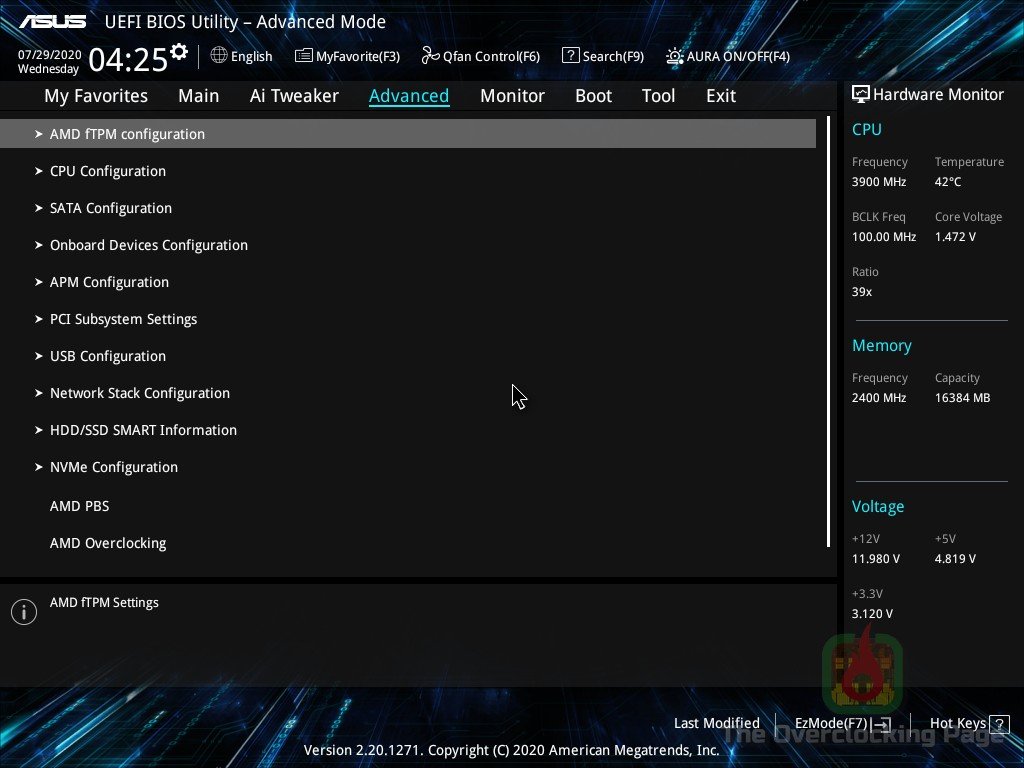Screen dimensions: 1024x768
Task: Click the Hardware Monitor panel icon
Action: 861,93
